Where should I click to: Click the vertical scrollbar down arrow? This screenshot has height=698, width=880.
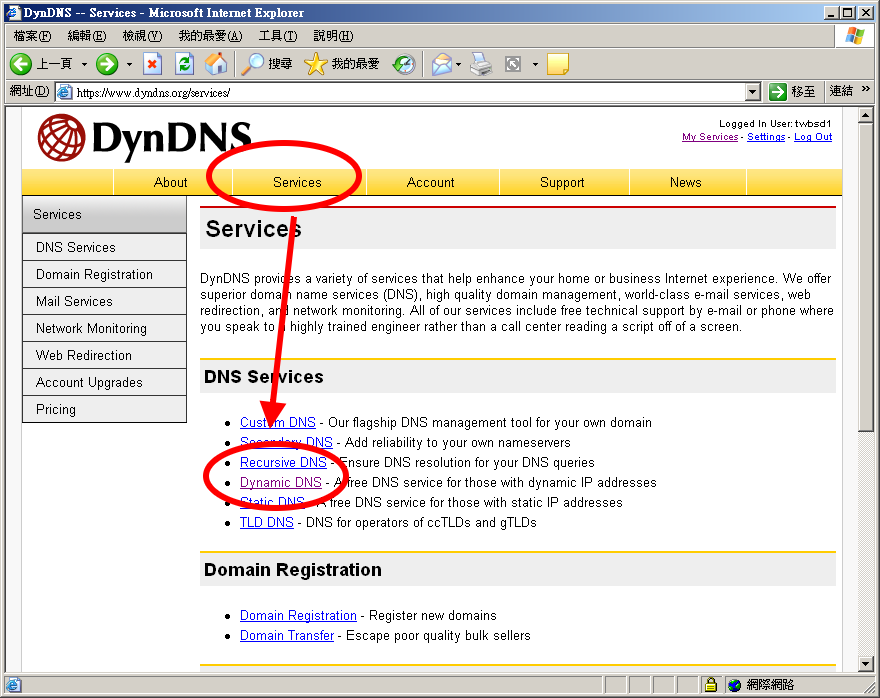[x=866, y=664]
